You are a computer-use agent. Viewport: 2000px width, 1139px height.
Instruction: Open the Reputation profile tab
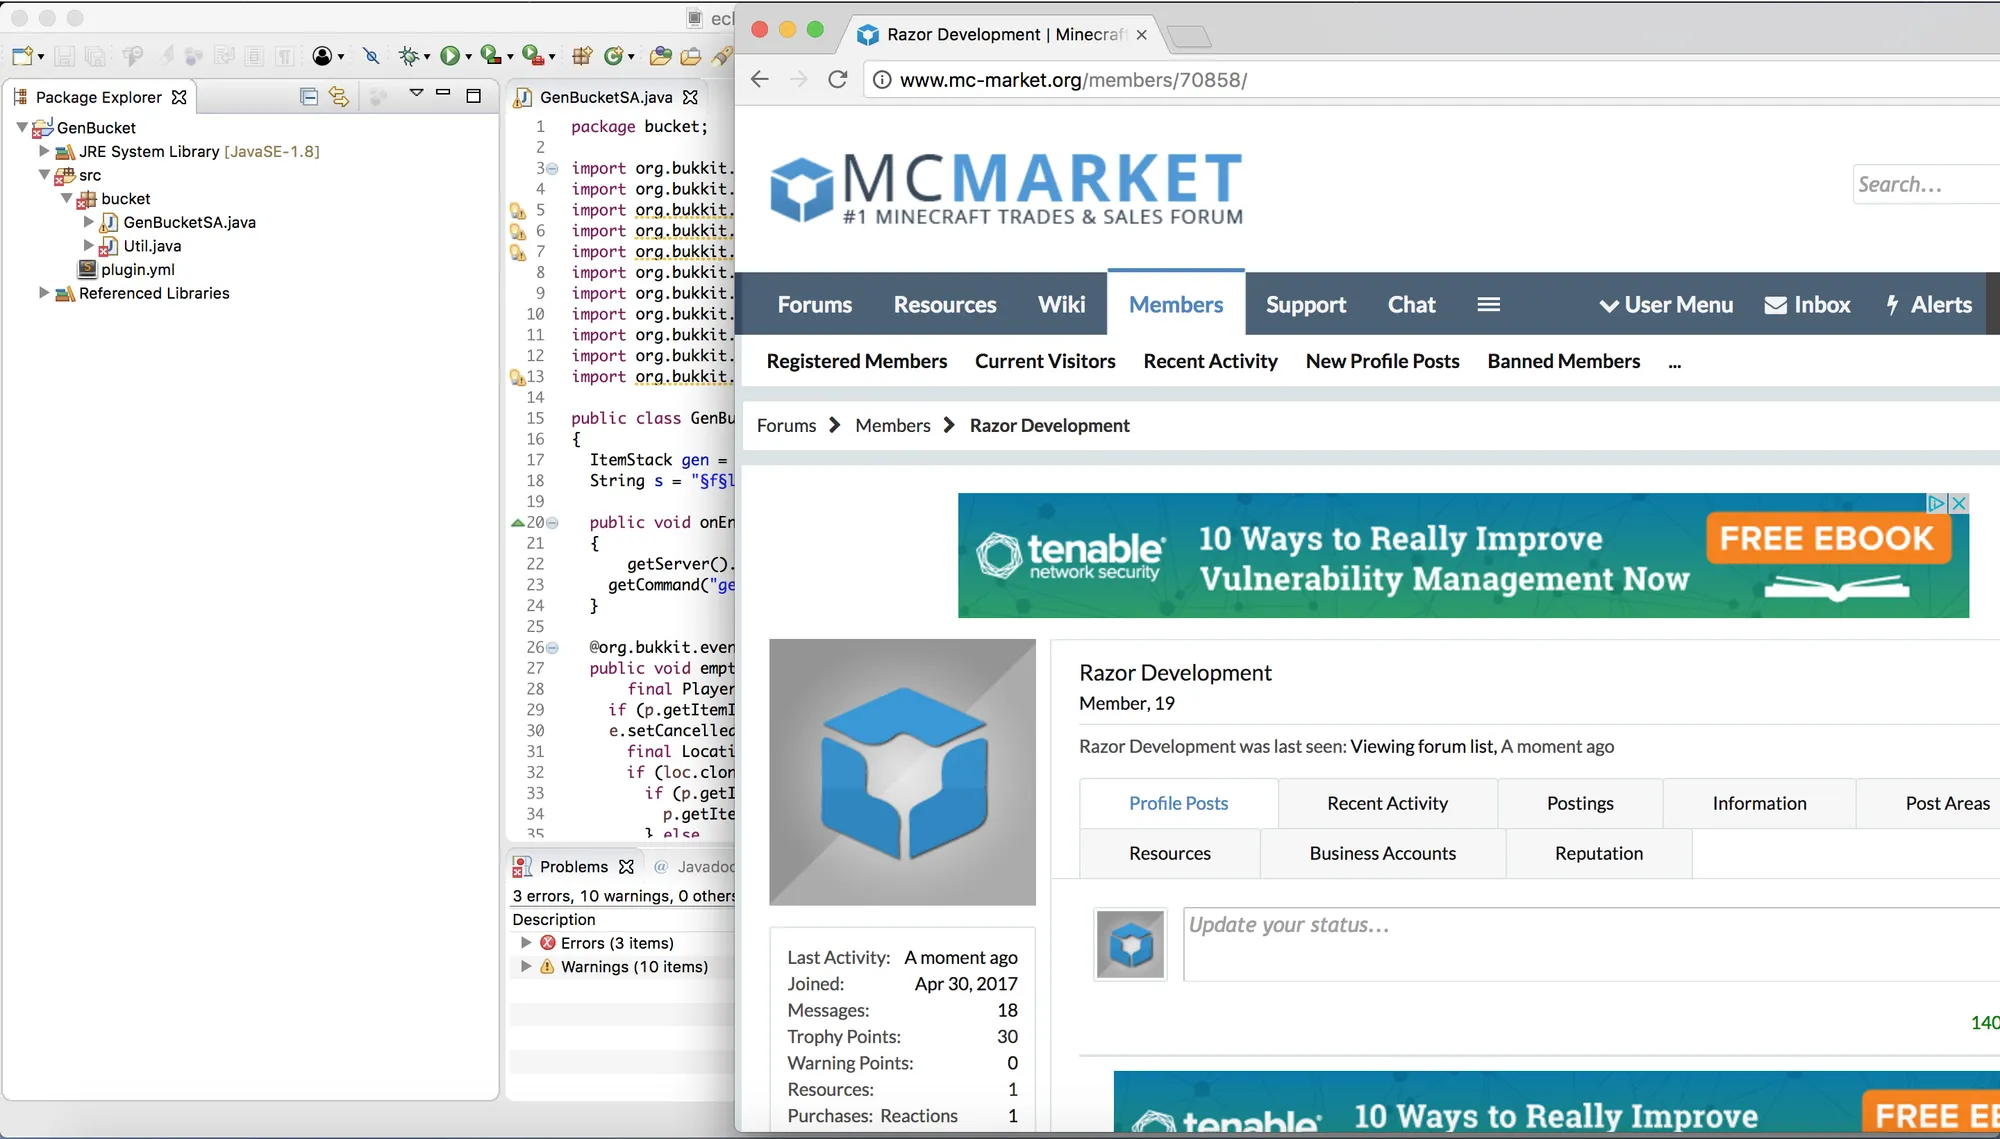tap(1599, 853)
